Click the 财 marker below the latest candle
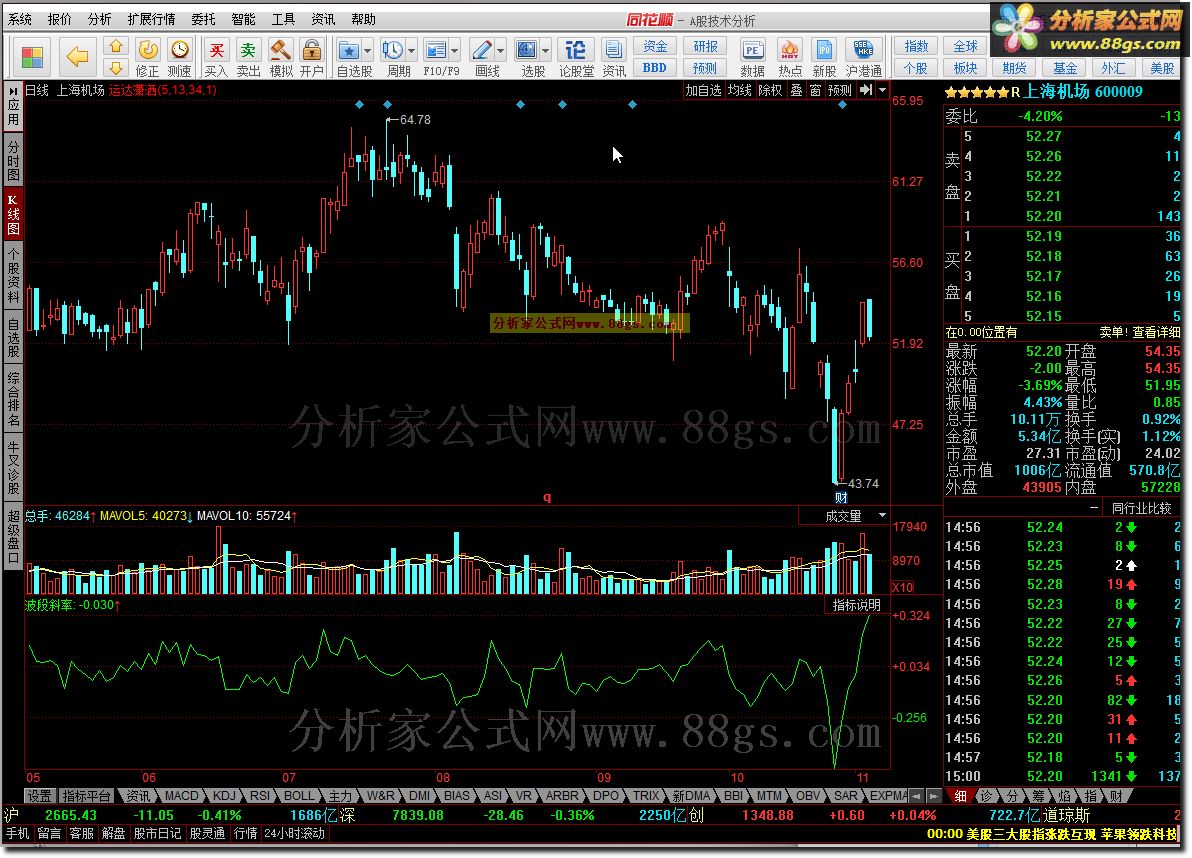 tap(841, 498)
